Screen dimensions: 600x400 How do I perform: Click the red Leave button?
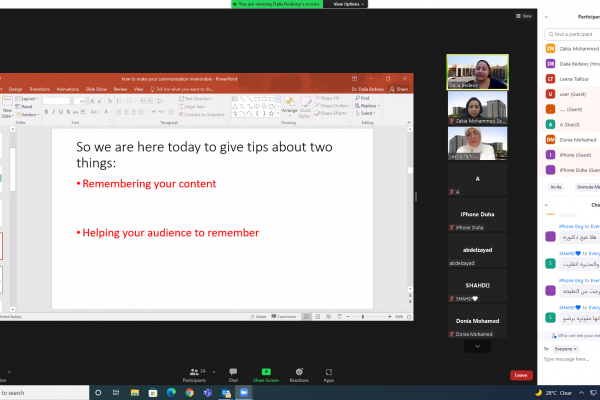(520, 375)
